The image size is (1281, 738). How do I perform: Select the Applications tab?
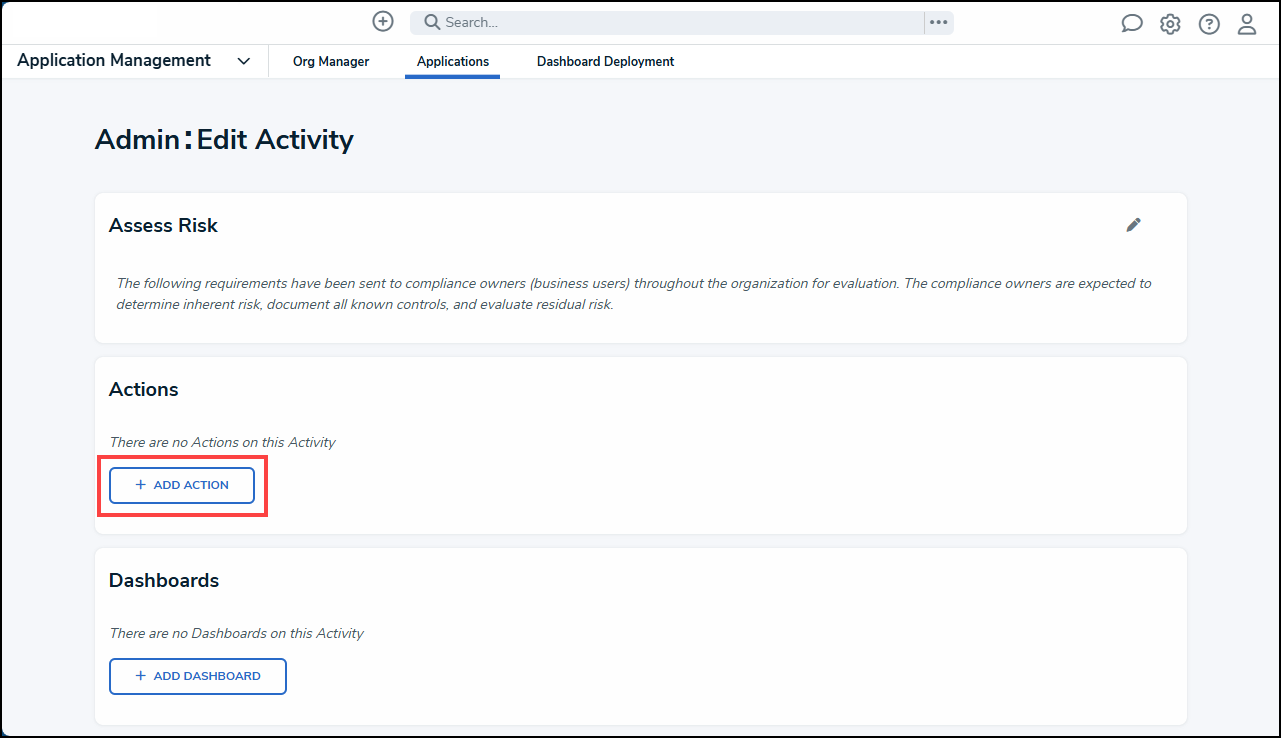coord(453,62)
